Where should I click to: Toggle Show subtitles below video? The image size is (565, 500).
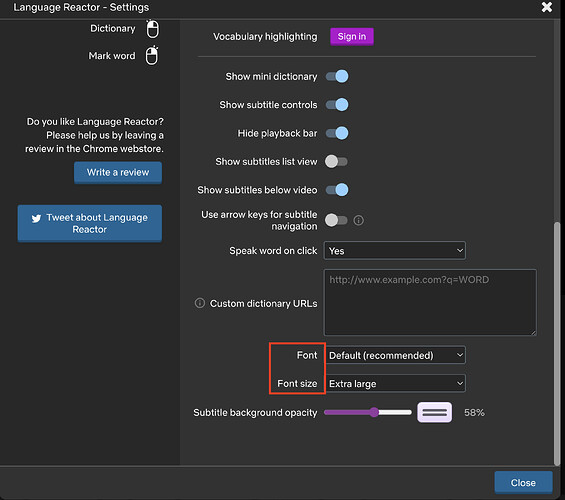337,190
